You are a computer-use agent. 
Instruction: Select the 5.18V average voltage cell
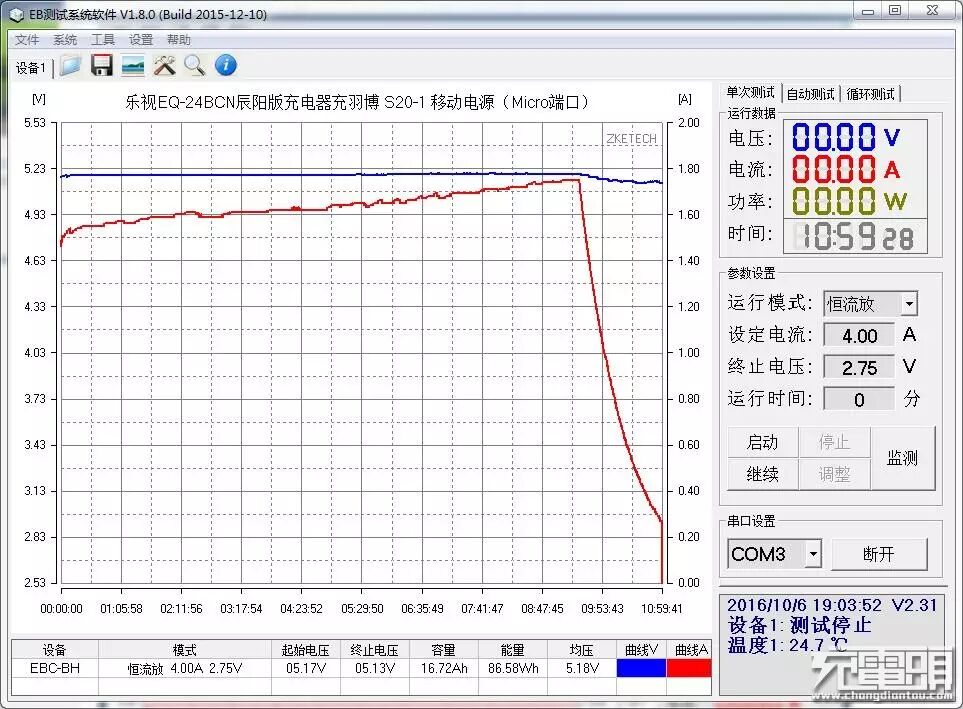(x=582, y=668)
